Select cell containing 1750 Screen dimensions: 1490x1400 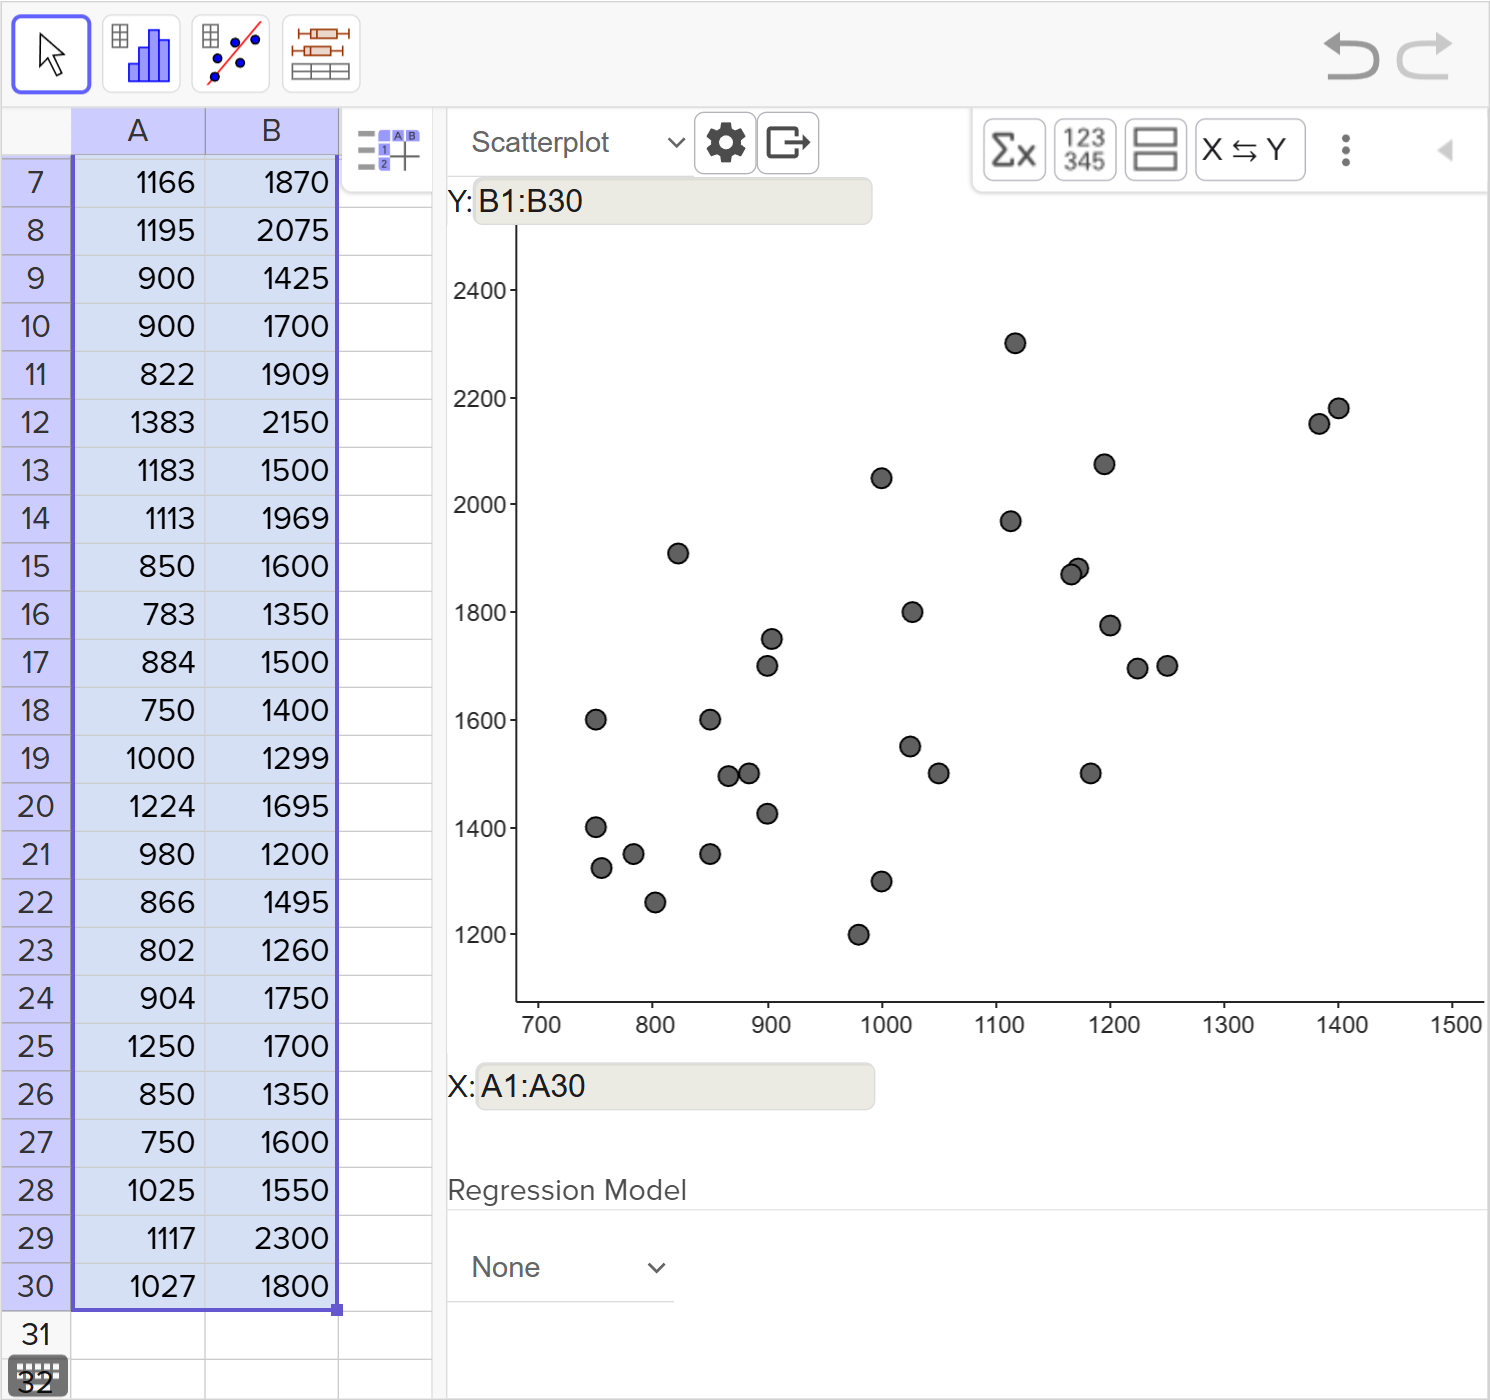(271, 999)
